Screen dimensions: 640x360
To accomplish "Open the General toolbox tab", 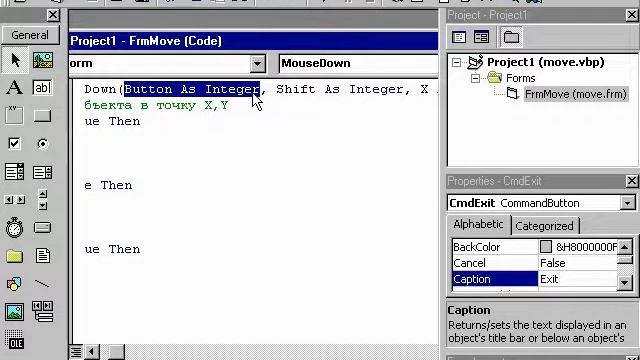I will 30,35.
